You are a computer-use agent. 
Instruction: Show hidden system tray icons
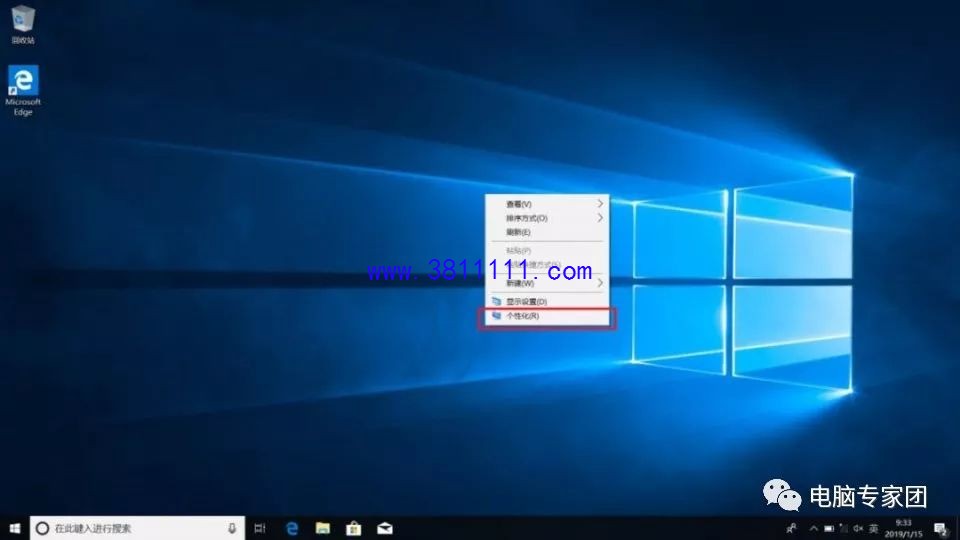tap(813, 528)
